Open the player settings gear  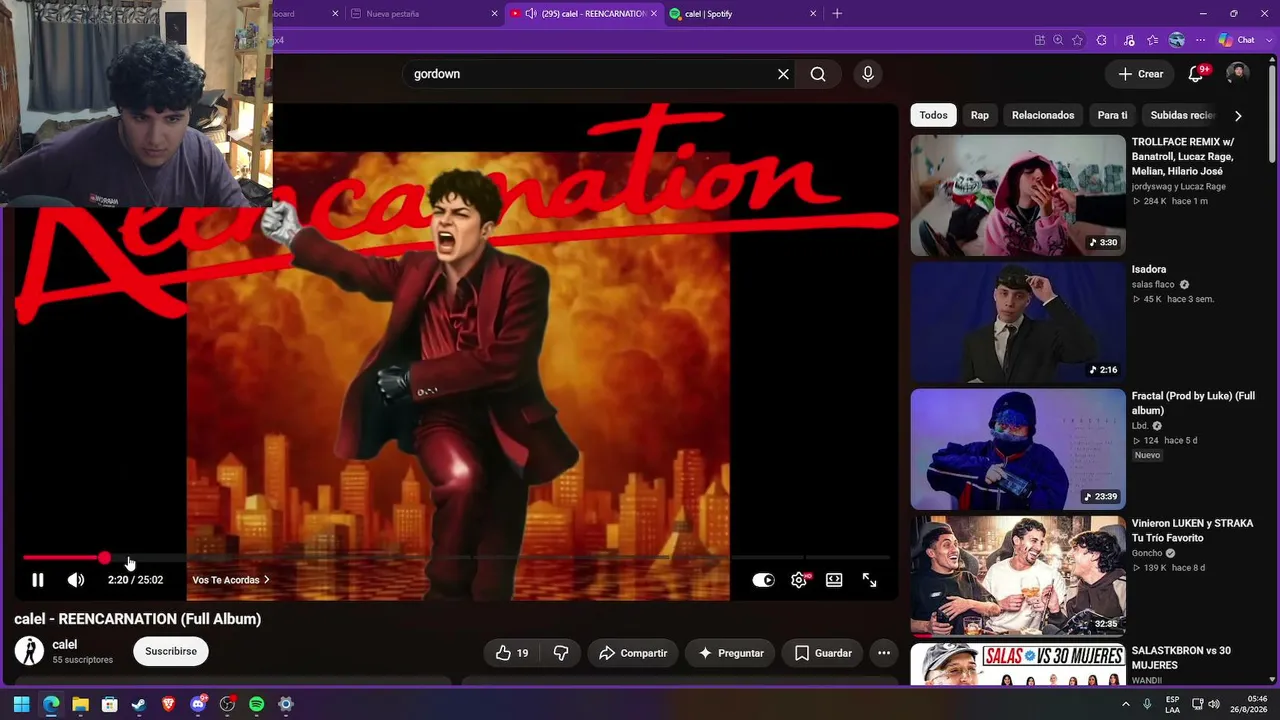[799, 580]
